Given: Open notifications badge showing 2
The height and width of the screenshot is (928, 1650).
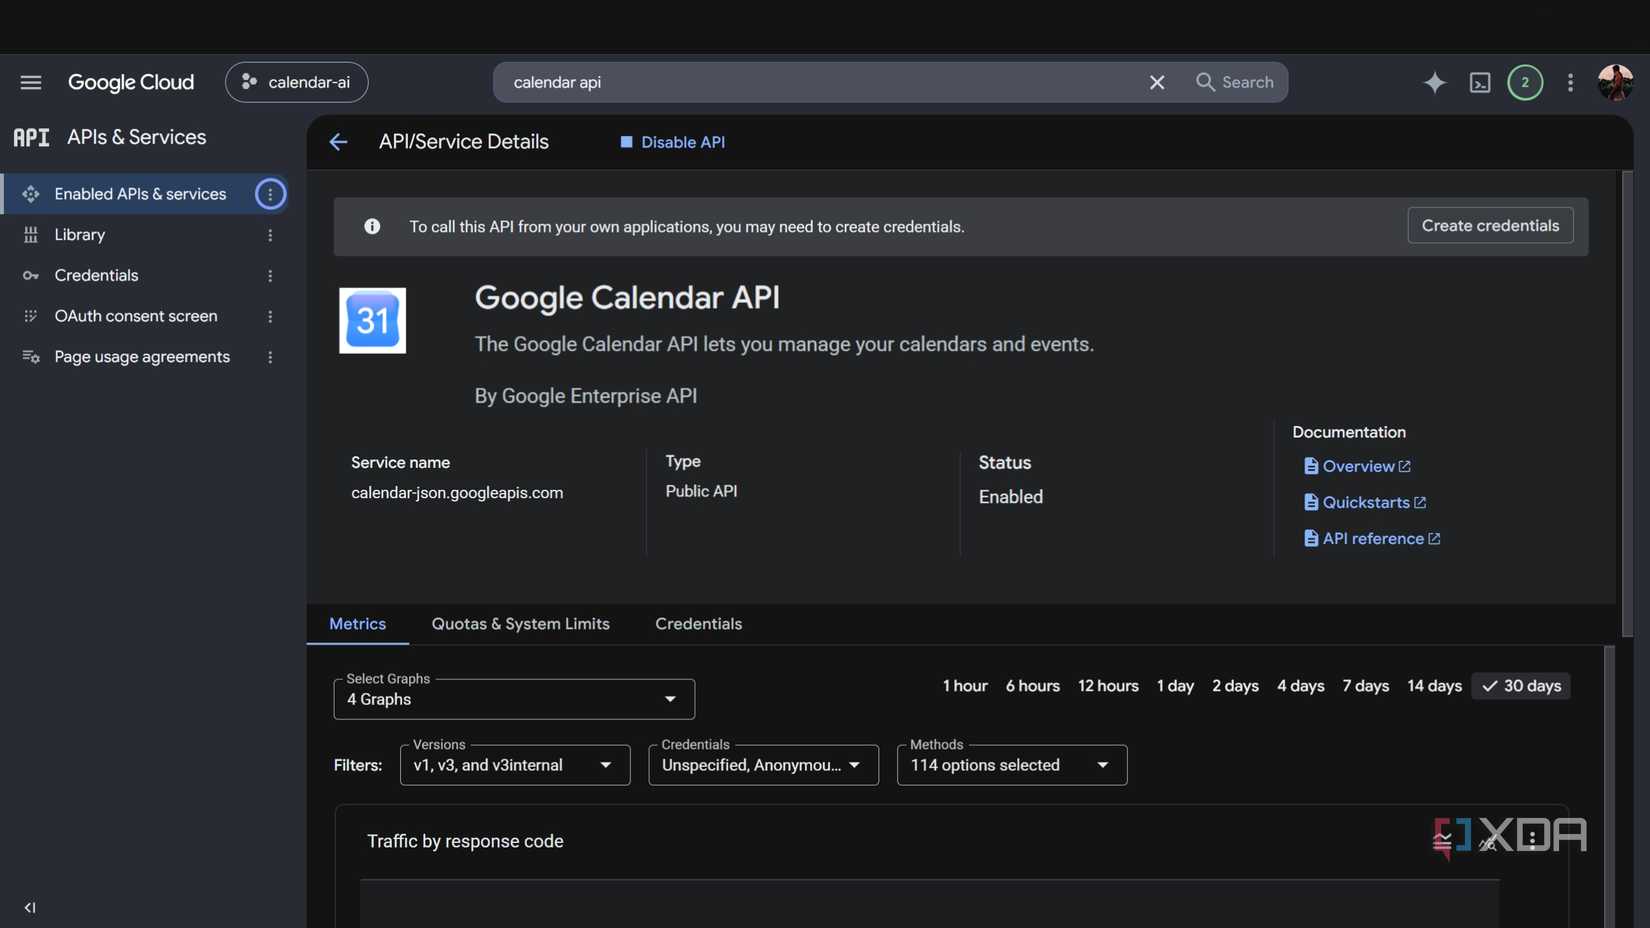Looking at the screenshot, I should [x=1525, y=82].
